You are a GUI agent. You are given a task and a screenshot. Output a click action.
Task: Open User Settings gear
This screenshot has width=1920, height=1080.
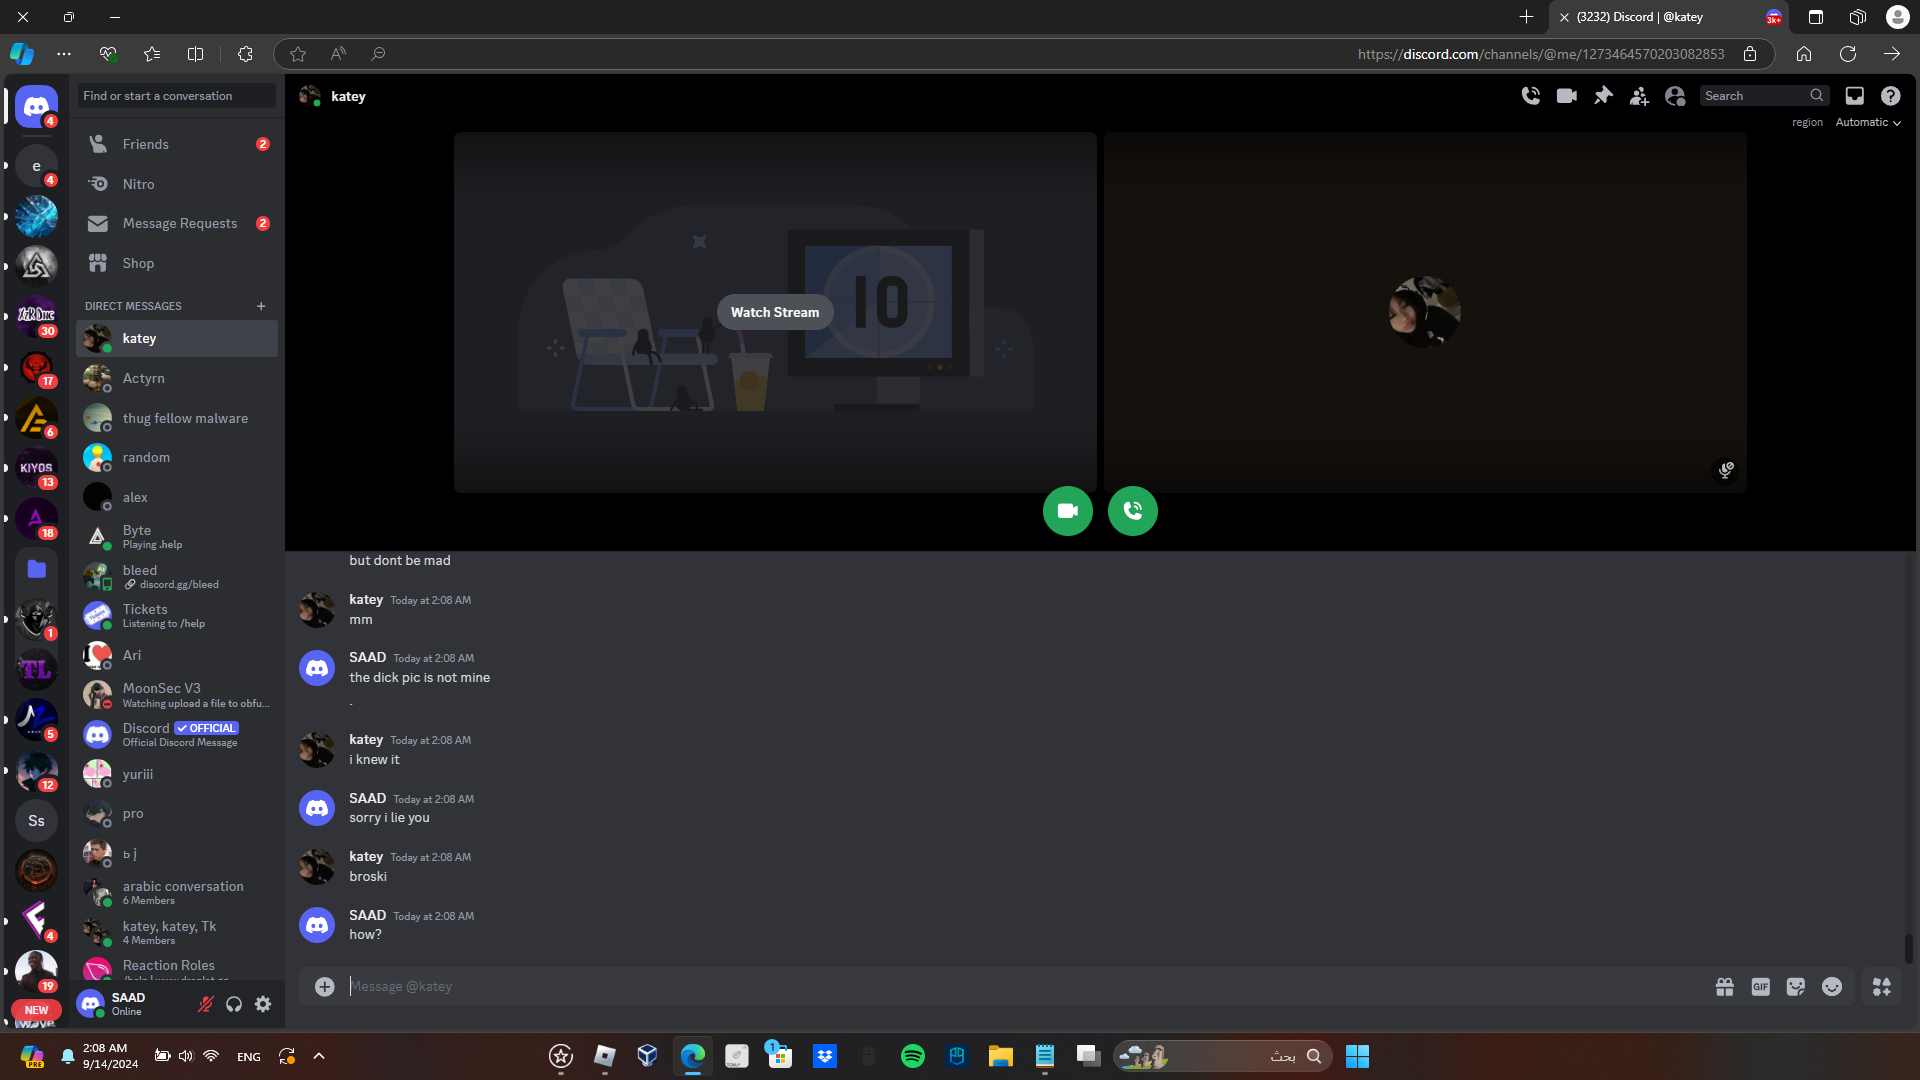[x=263, y=1004]
